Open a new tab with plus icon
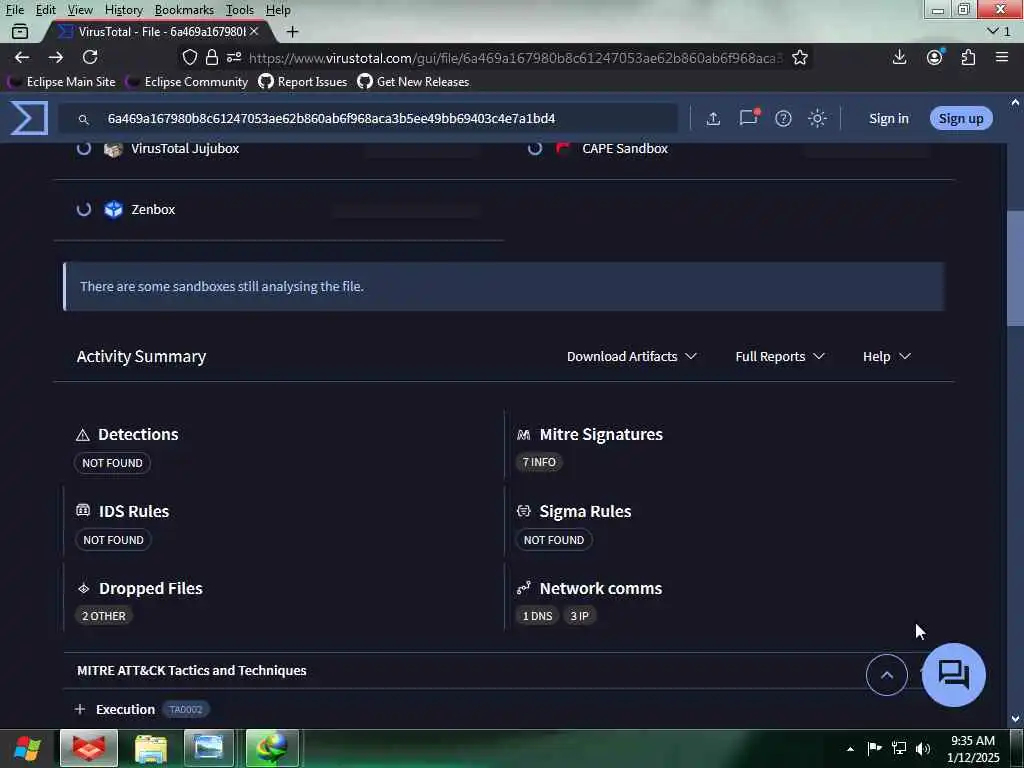The image size is (1024, 768). tap(293, 31)
